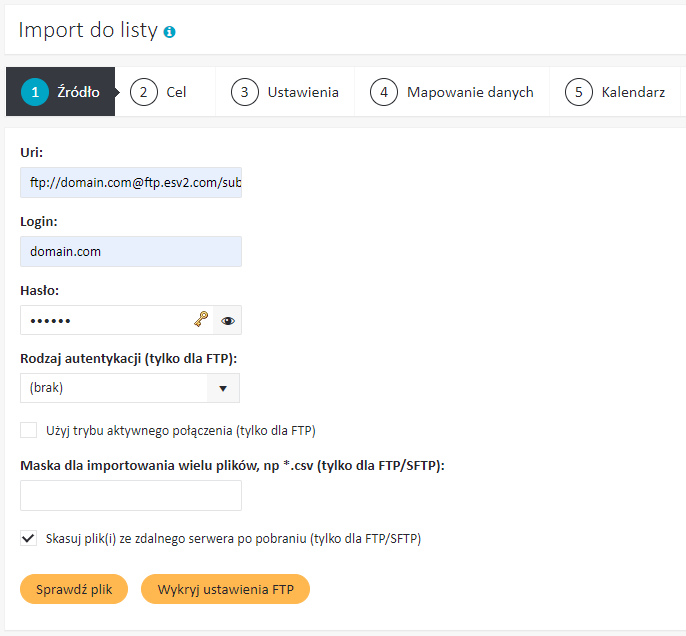Go to the Mapowanie danych tab
This screenshot has height=636, width=686.
tap(452, 92)
